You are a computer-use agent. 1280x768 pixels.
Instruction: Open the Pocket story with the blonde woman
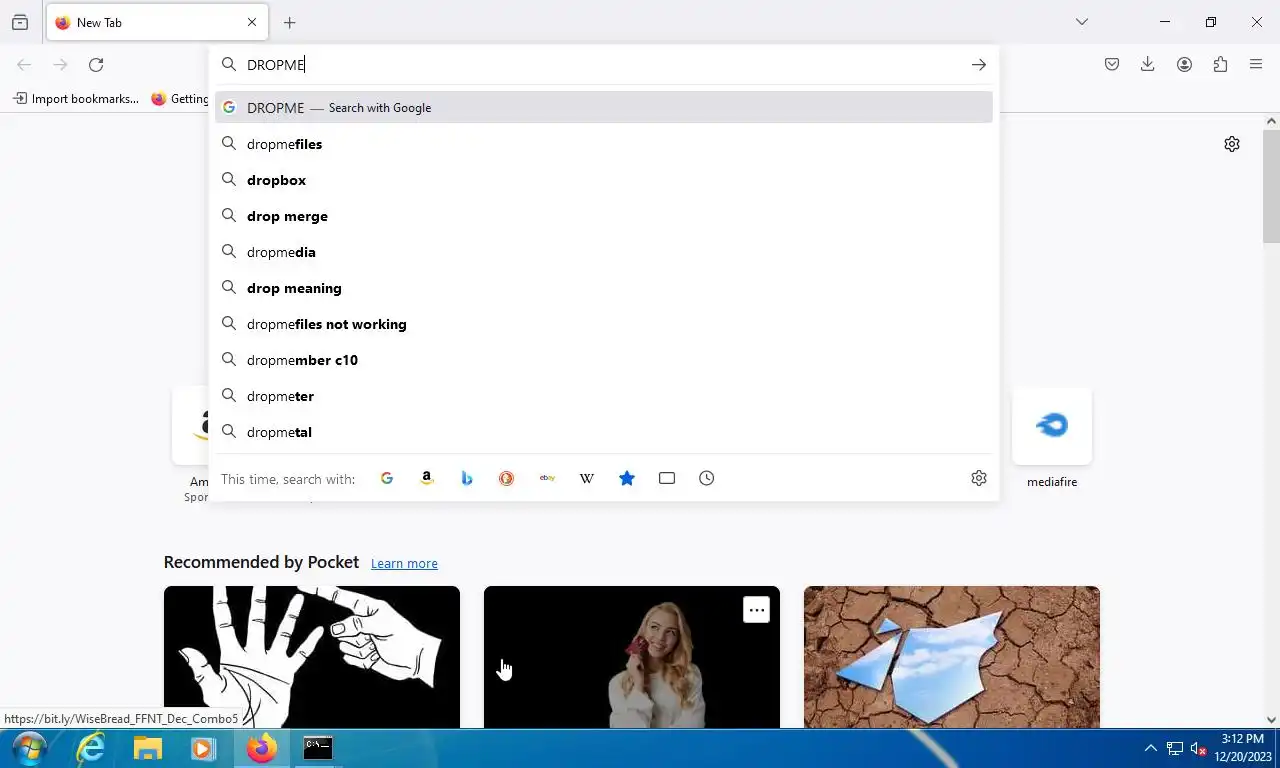tap(632, 657)
